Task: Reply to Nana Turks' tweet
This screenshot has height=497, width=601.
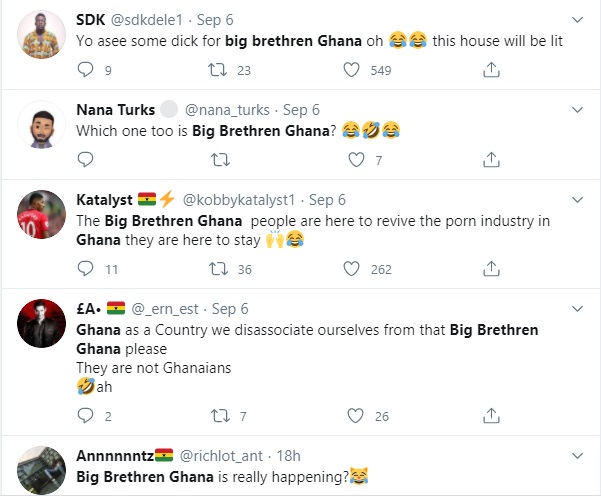Action: tap(85, 159)
